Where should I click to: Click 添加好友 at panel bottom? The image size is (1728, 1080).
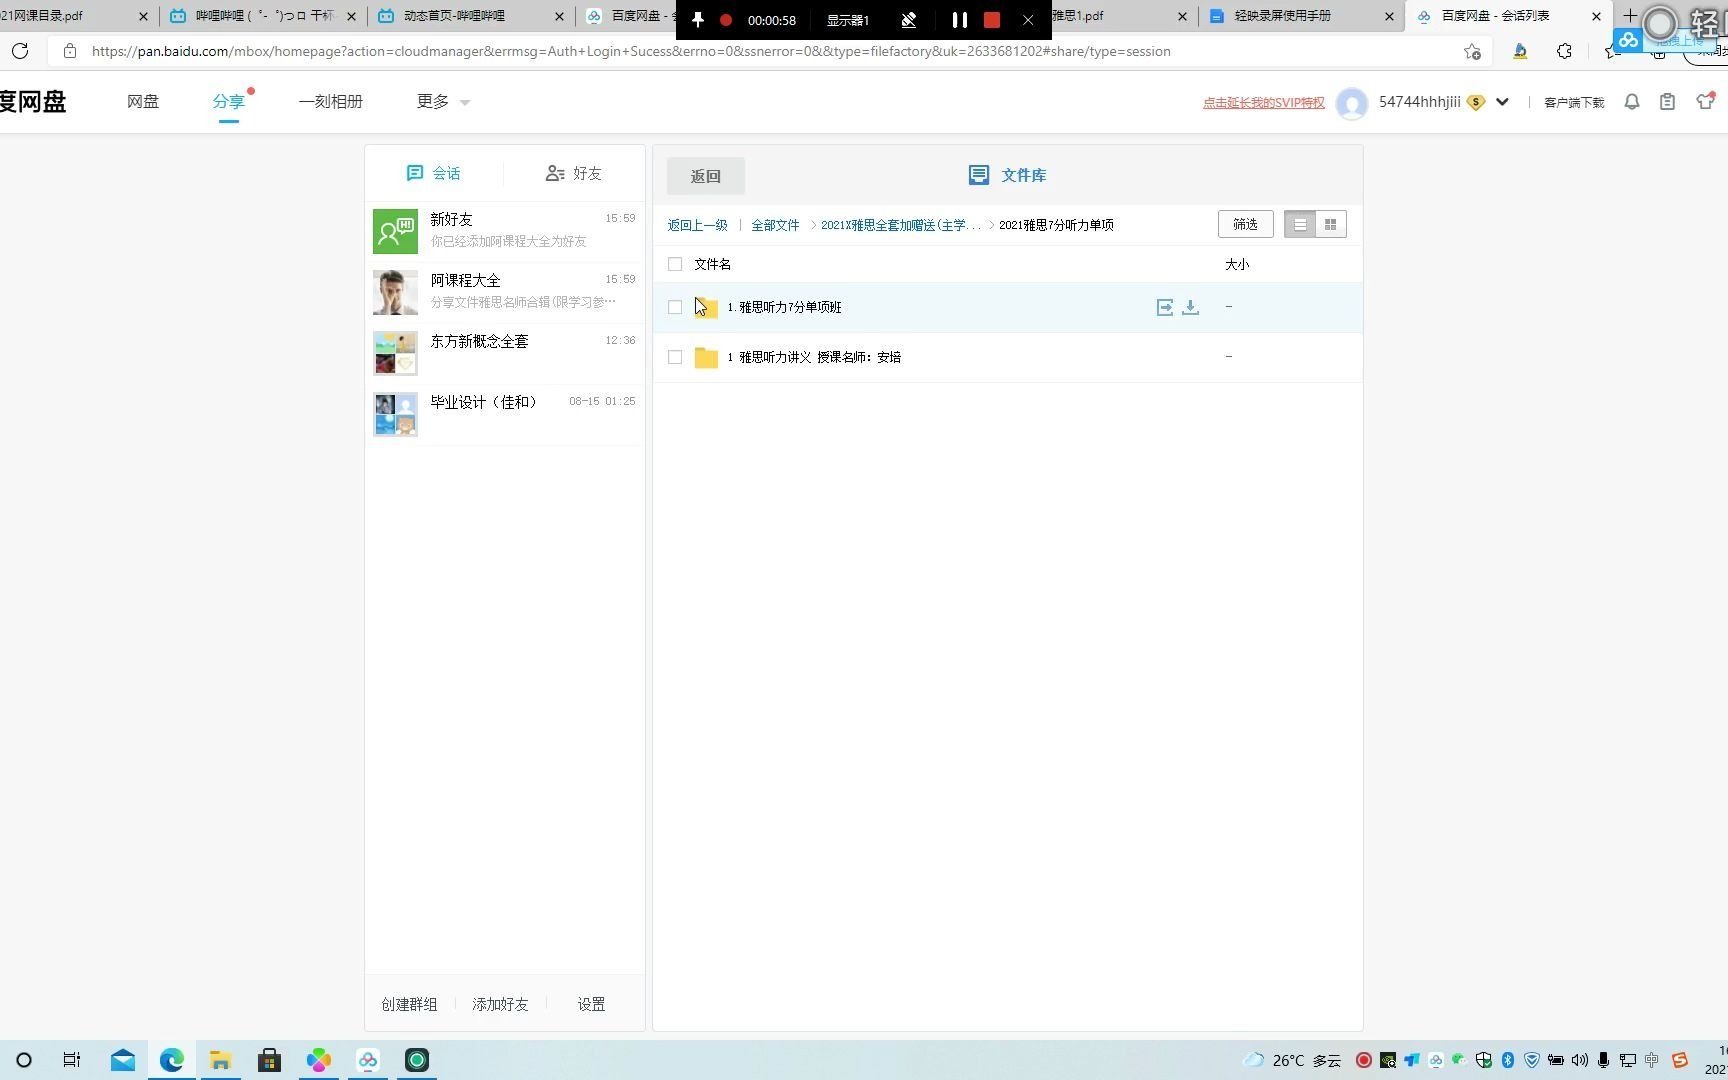[x=500, y=1005]
